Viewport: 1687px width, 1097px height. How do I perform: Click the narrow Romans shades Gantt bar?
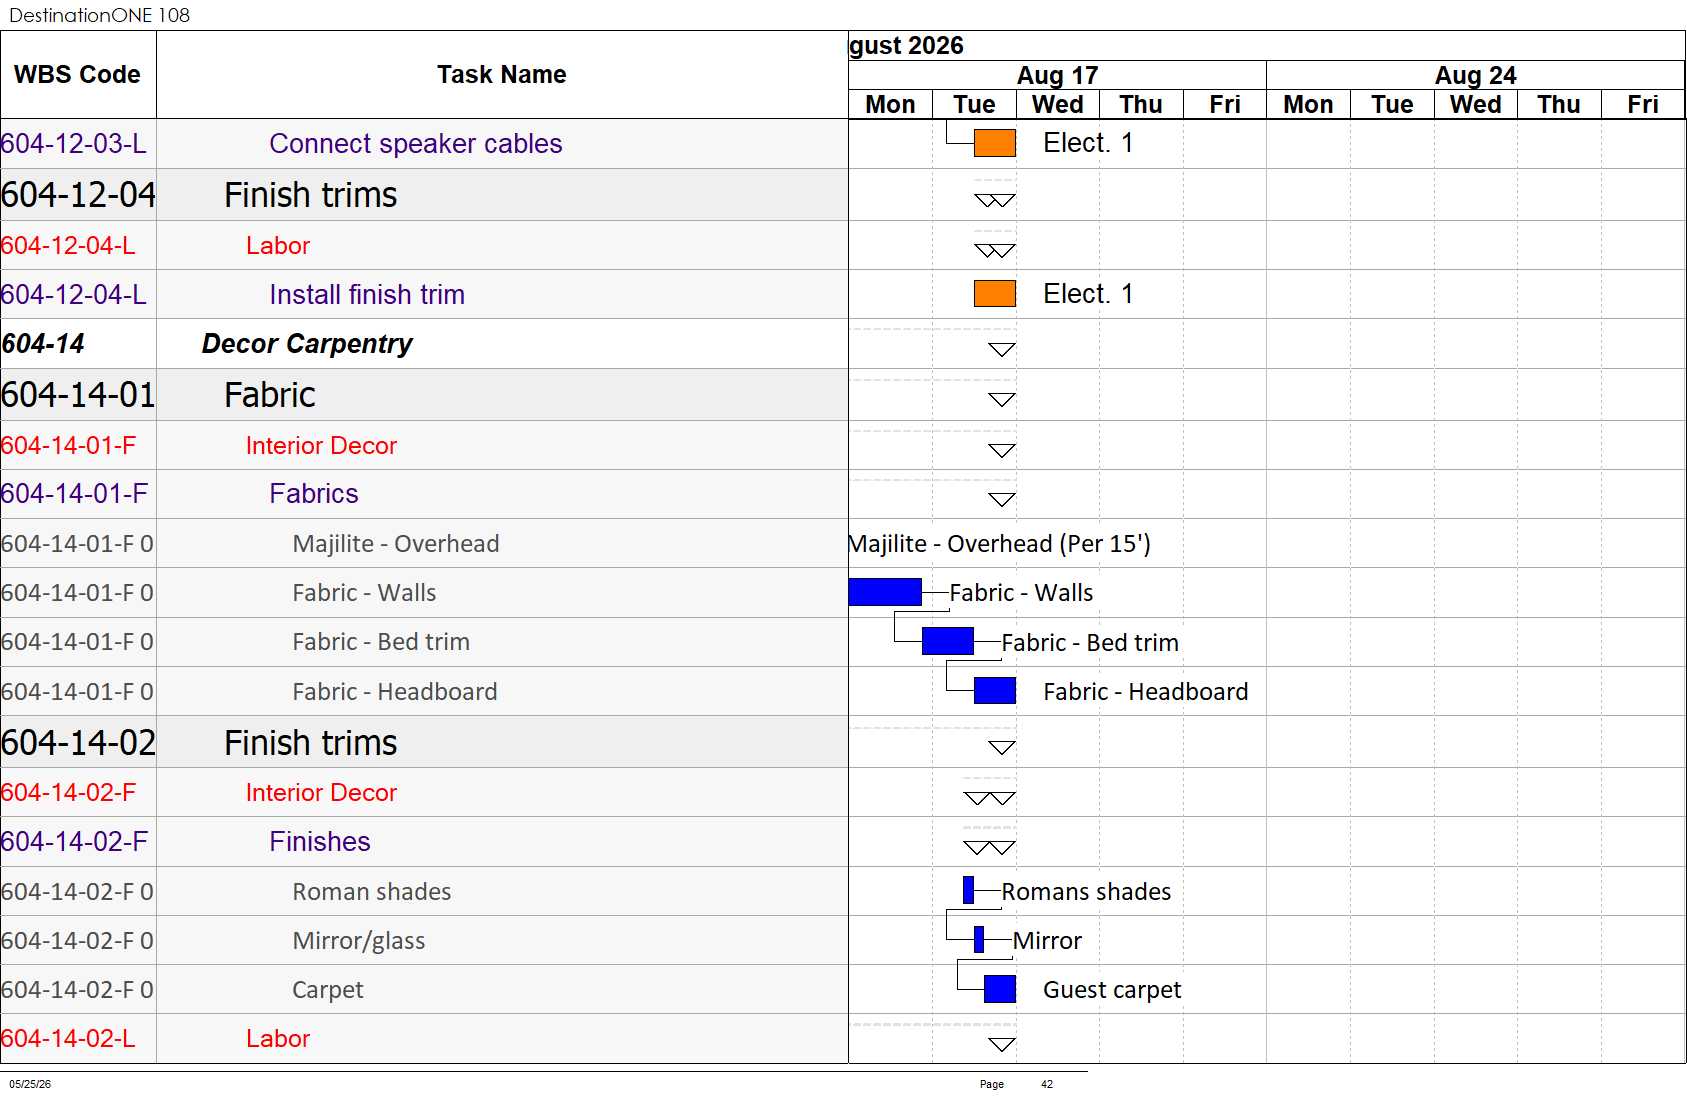[x=968, y=890]
